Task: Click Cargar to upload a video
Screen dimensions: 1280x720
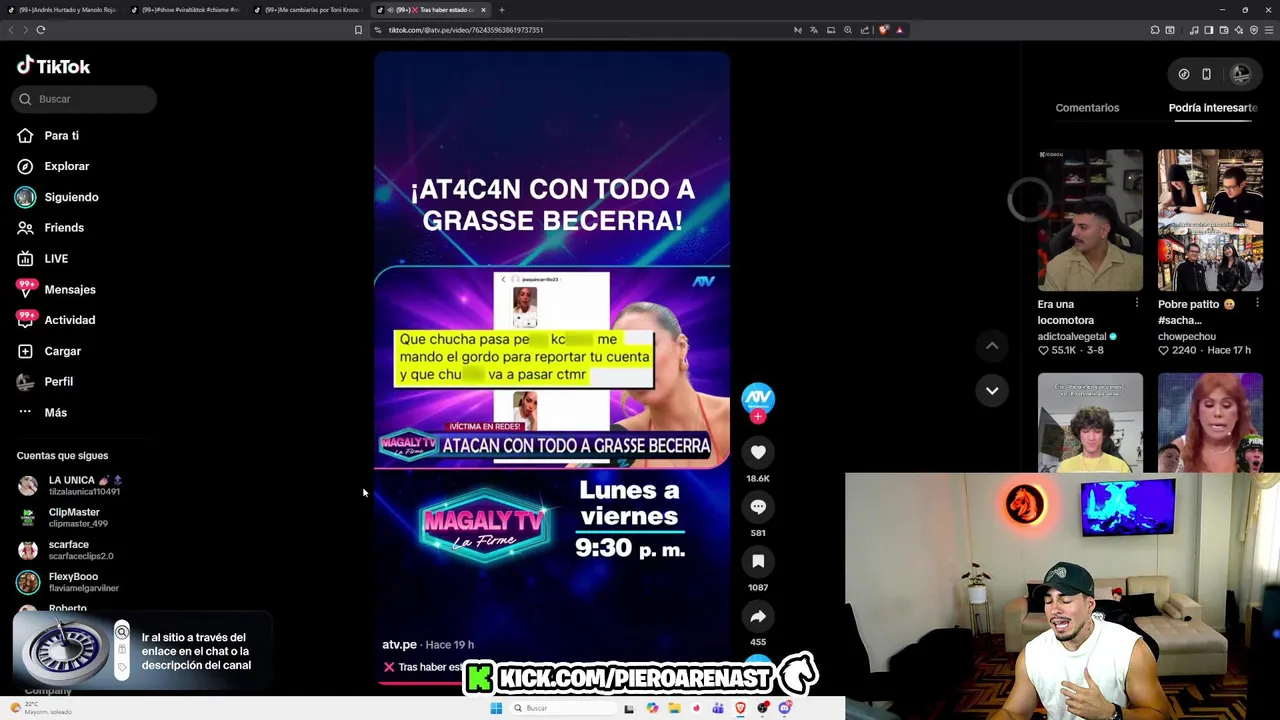Action: point(49,351)
